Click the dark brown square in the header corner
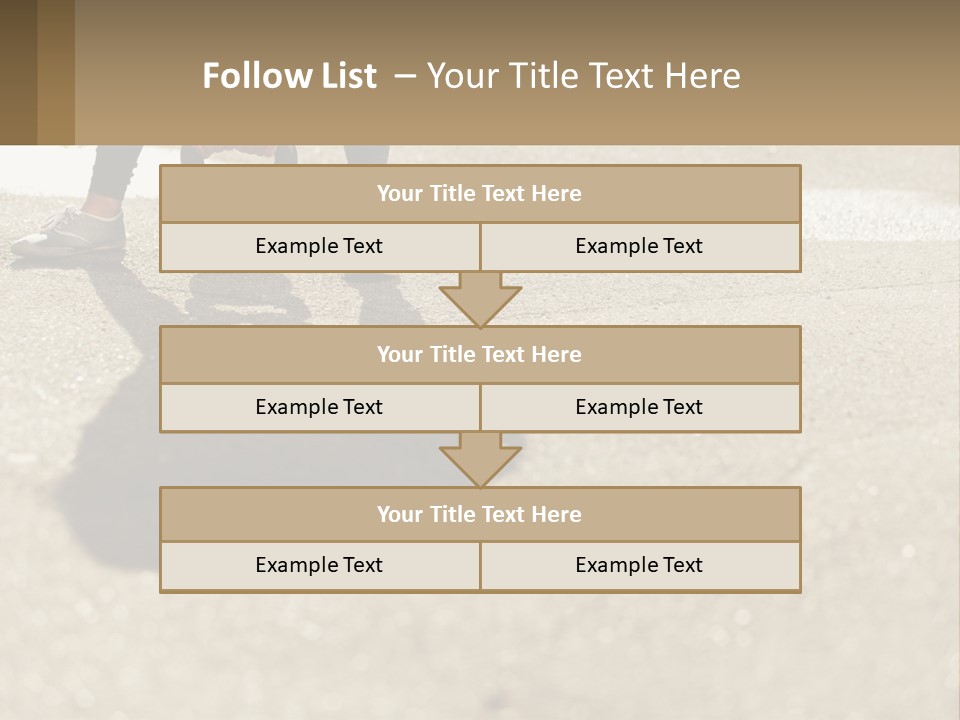Screen dimensions: 960x720 coord(18,72)
